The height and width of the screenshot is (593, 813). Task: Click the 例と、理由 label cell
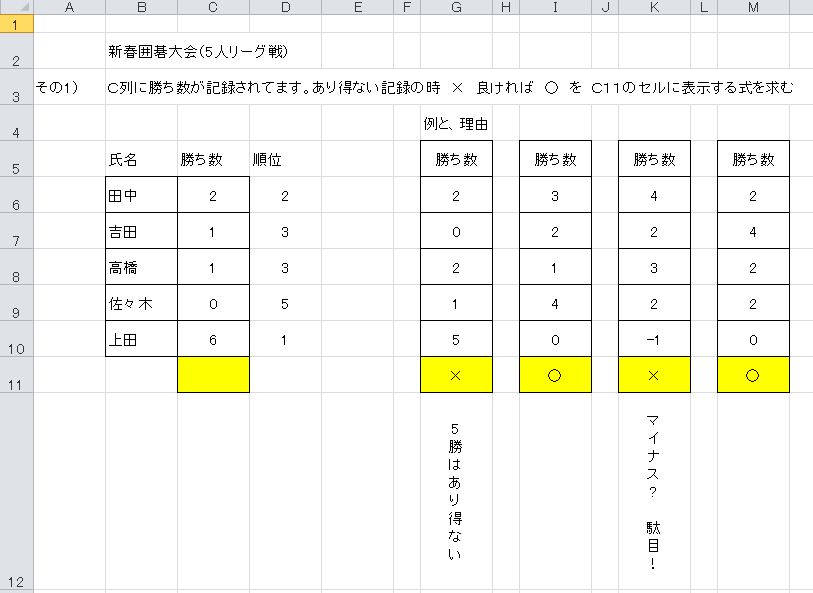[456, 123]
